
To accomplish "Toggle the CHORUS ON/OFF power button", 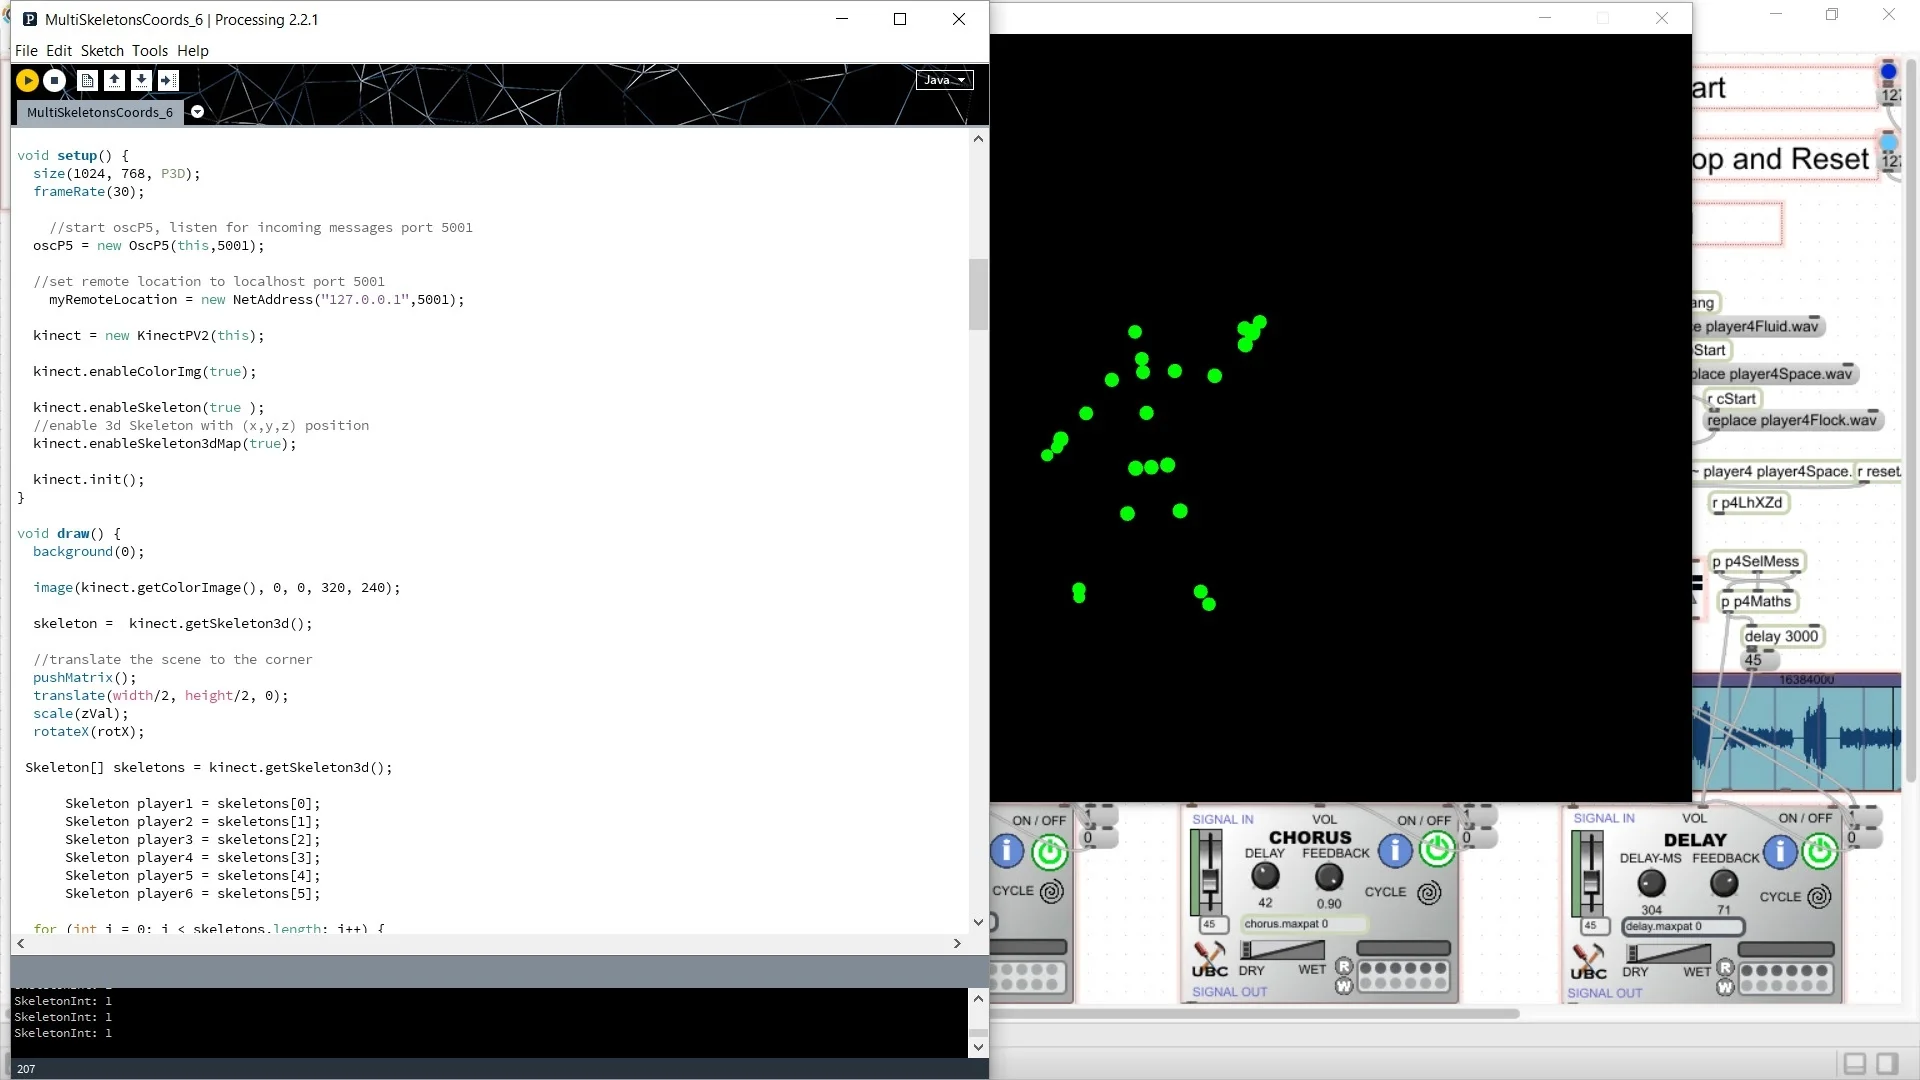I will (x=1438, y=851).
